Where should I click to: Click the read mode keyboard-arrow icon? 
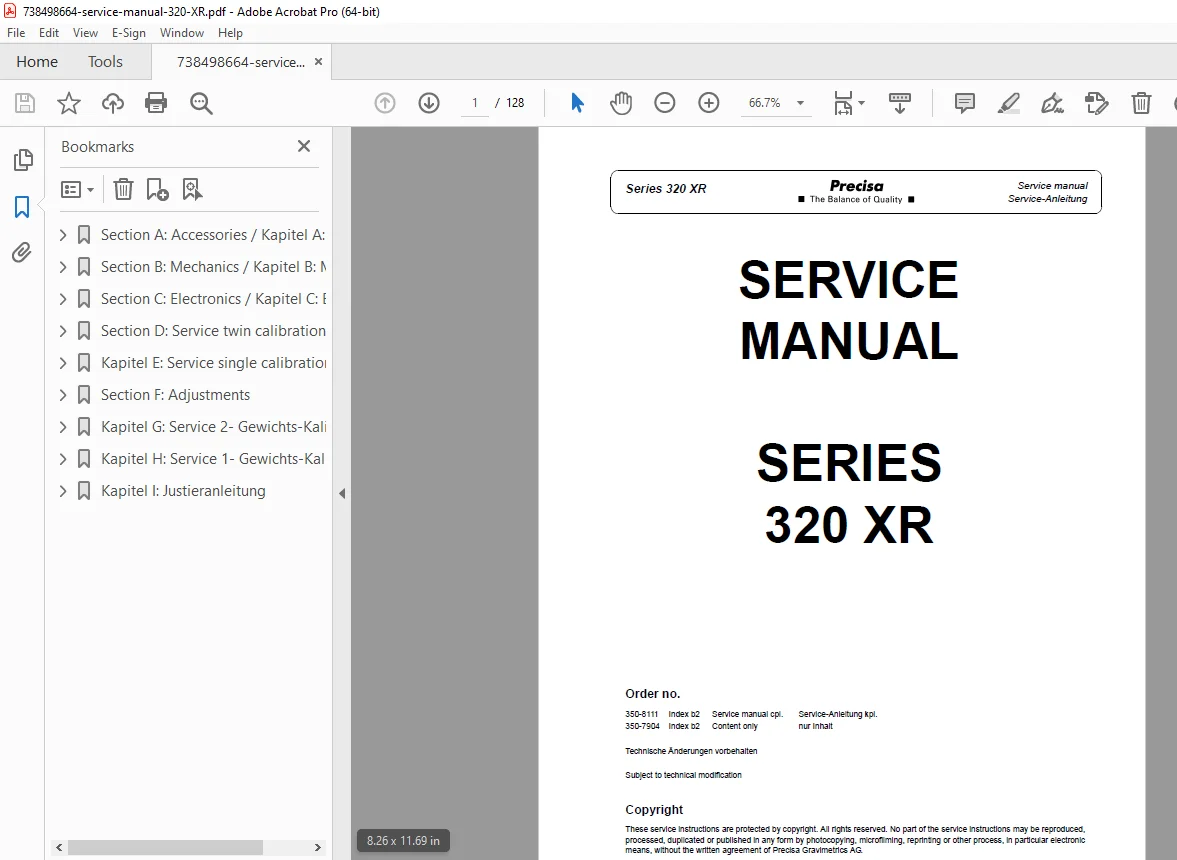(x=899, y=103)
